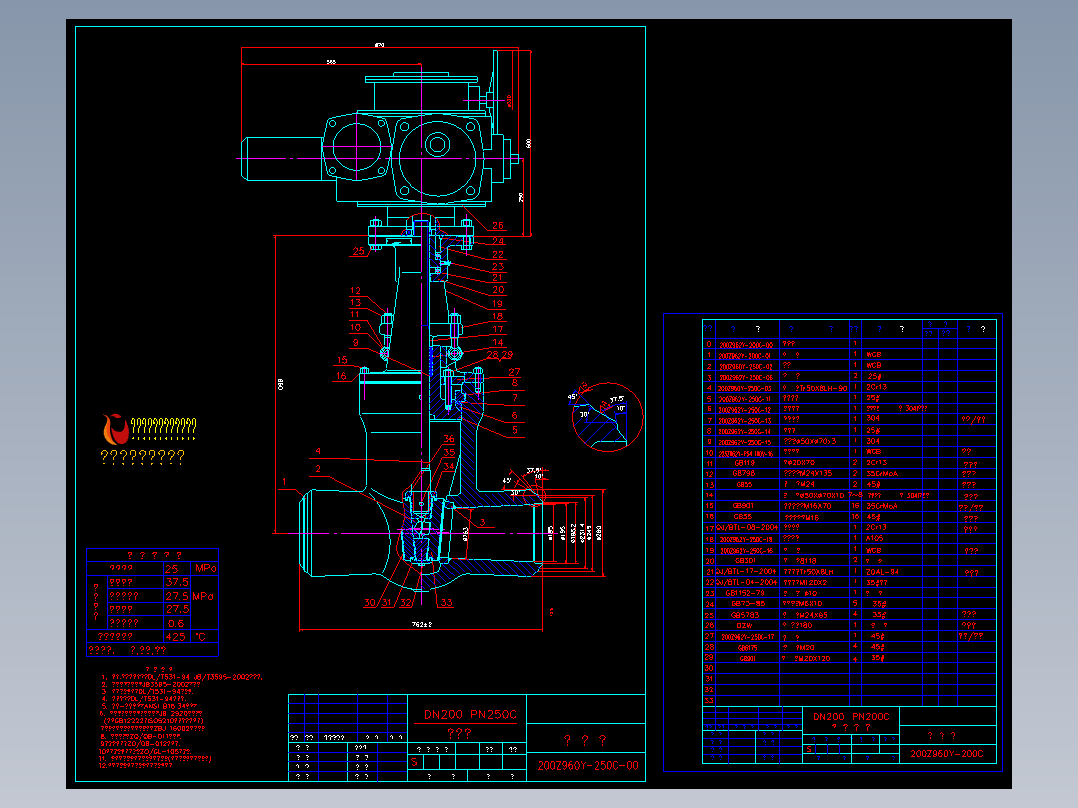
Task: Select 200Z960Y-250C-17 code in row 27
Action: click(748, 637)
